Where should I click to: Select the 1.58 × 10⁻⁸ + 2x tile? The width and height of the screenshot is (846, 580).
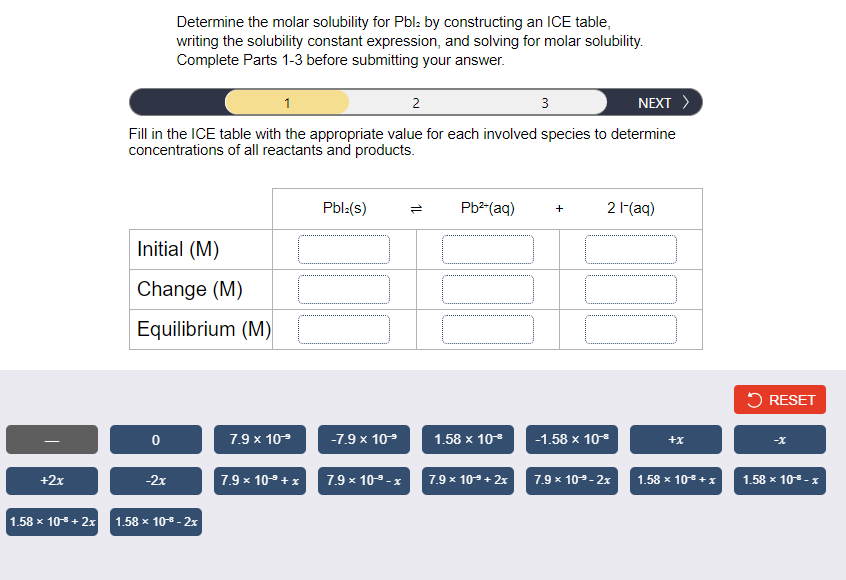pyautogui.click(x=51, y=521)
